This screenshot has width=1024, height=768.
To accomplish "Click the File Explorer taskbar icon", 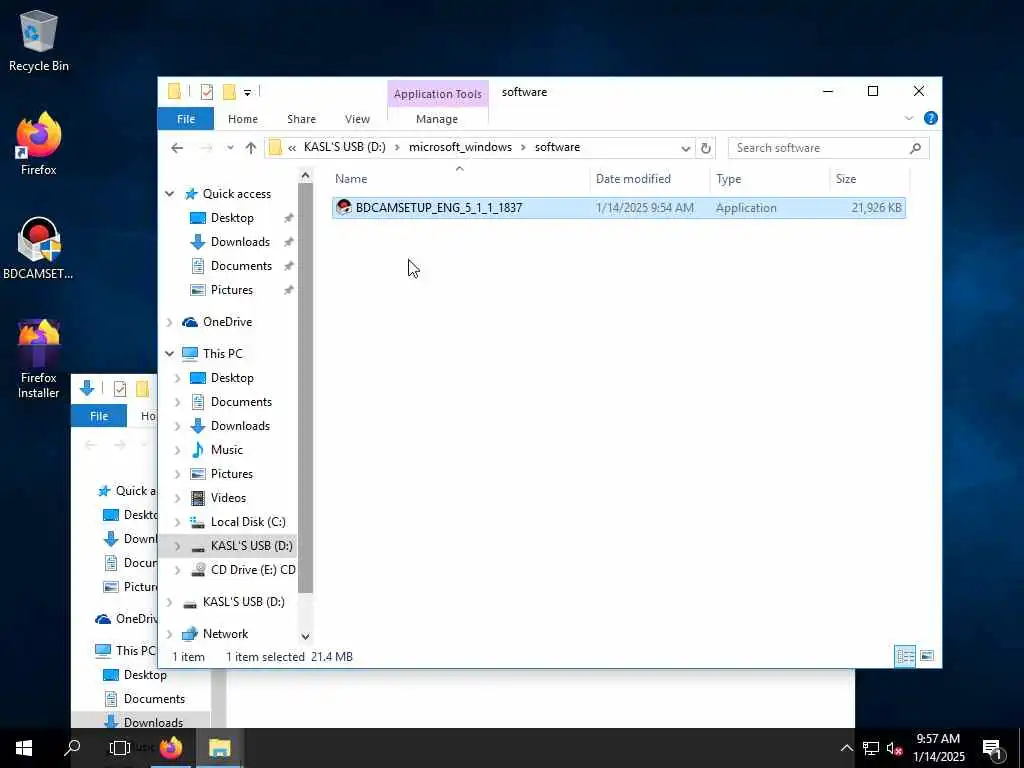I will click(x=219, y=748).
